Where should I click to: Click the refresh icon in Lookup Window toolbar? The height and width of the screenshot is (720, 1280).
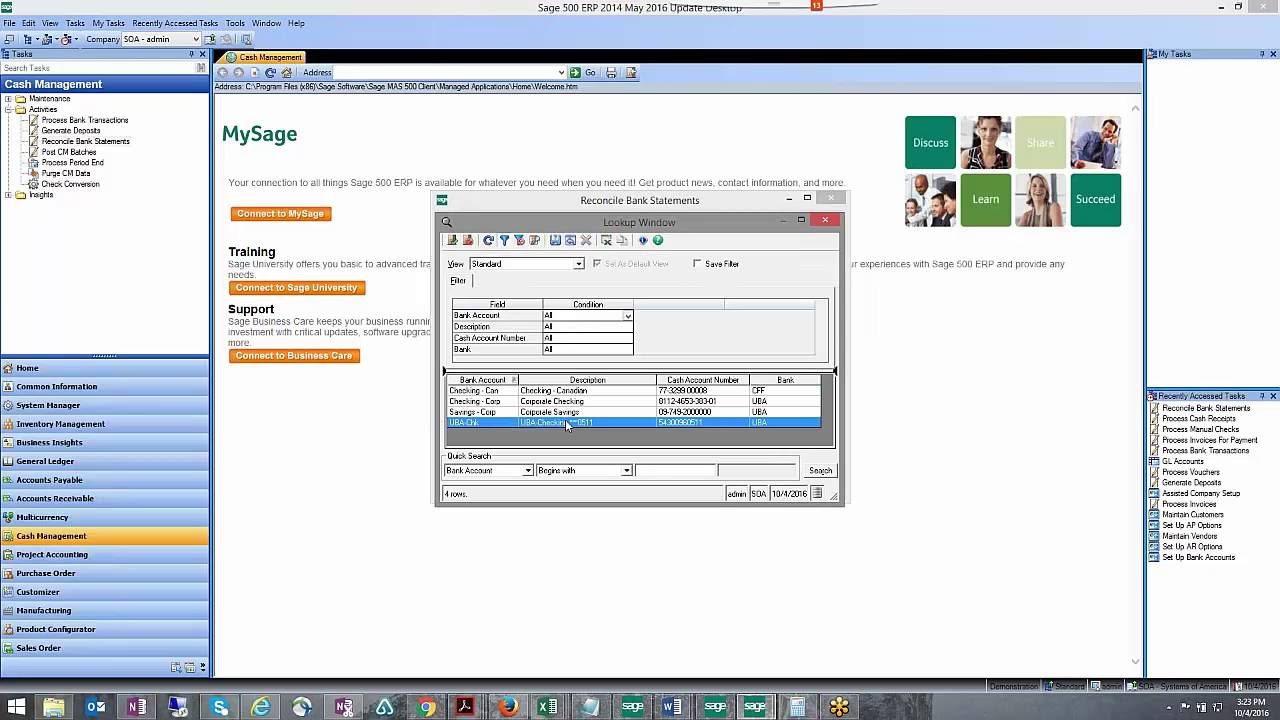488,240
